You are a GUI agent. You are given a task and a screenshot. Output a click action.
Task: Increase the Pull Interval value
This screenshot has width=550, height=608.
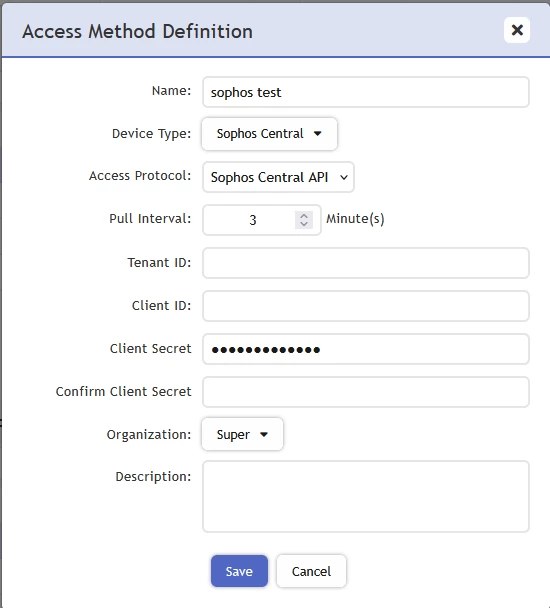[304, 216]
